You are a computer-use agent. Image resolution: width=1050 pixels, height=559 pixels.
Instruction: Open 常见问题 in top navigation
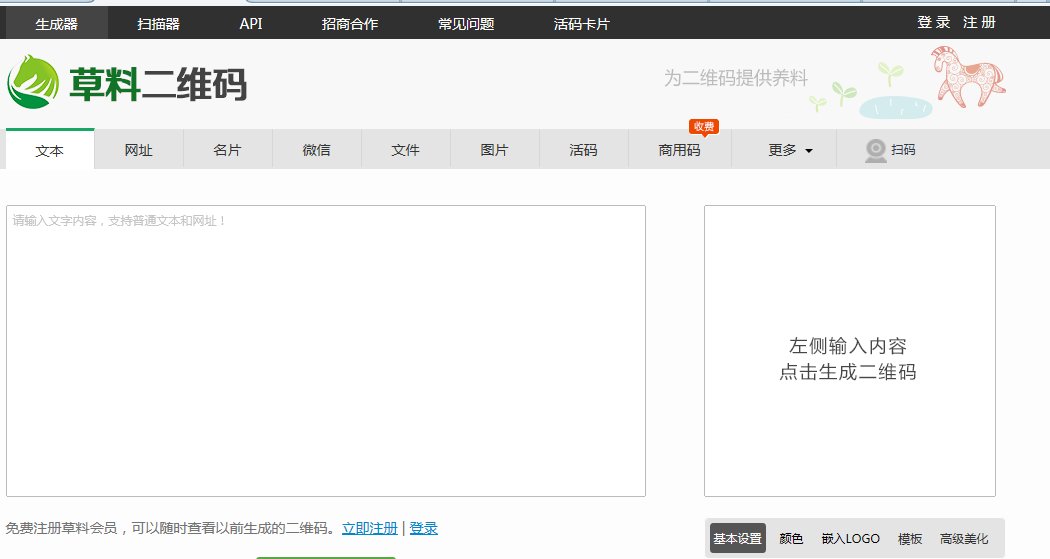coord(466,24)
